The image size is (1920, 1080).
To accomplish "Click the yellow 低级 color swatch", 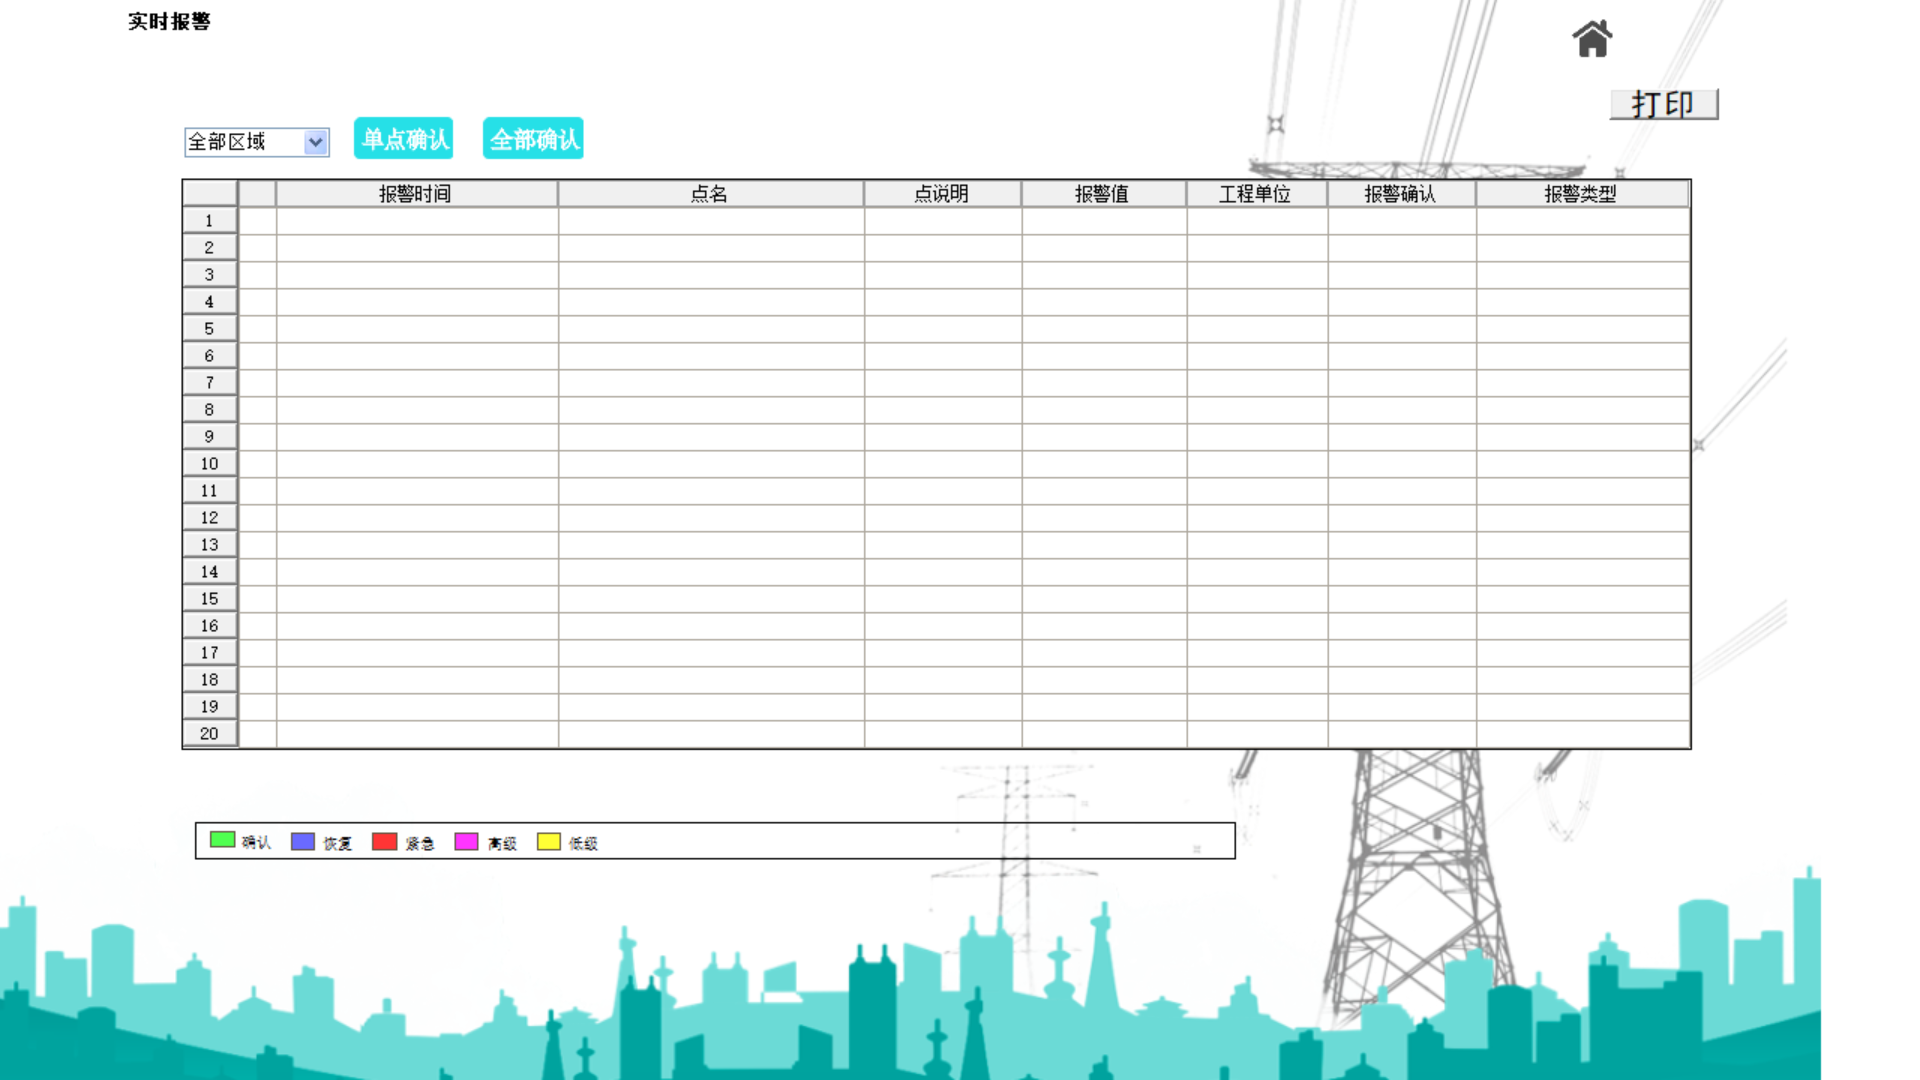I will pyautogui.click(x=549, y=841).
